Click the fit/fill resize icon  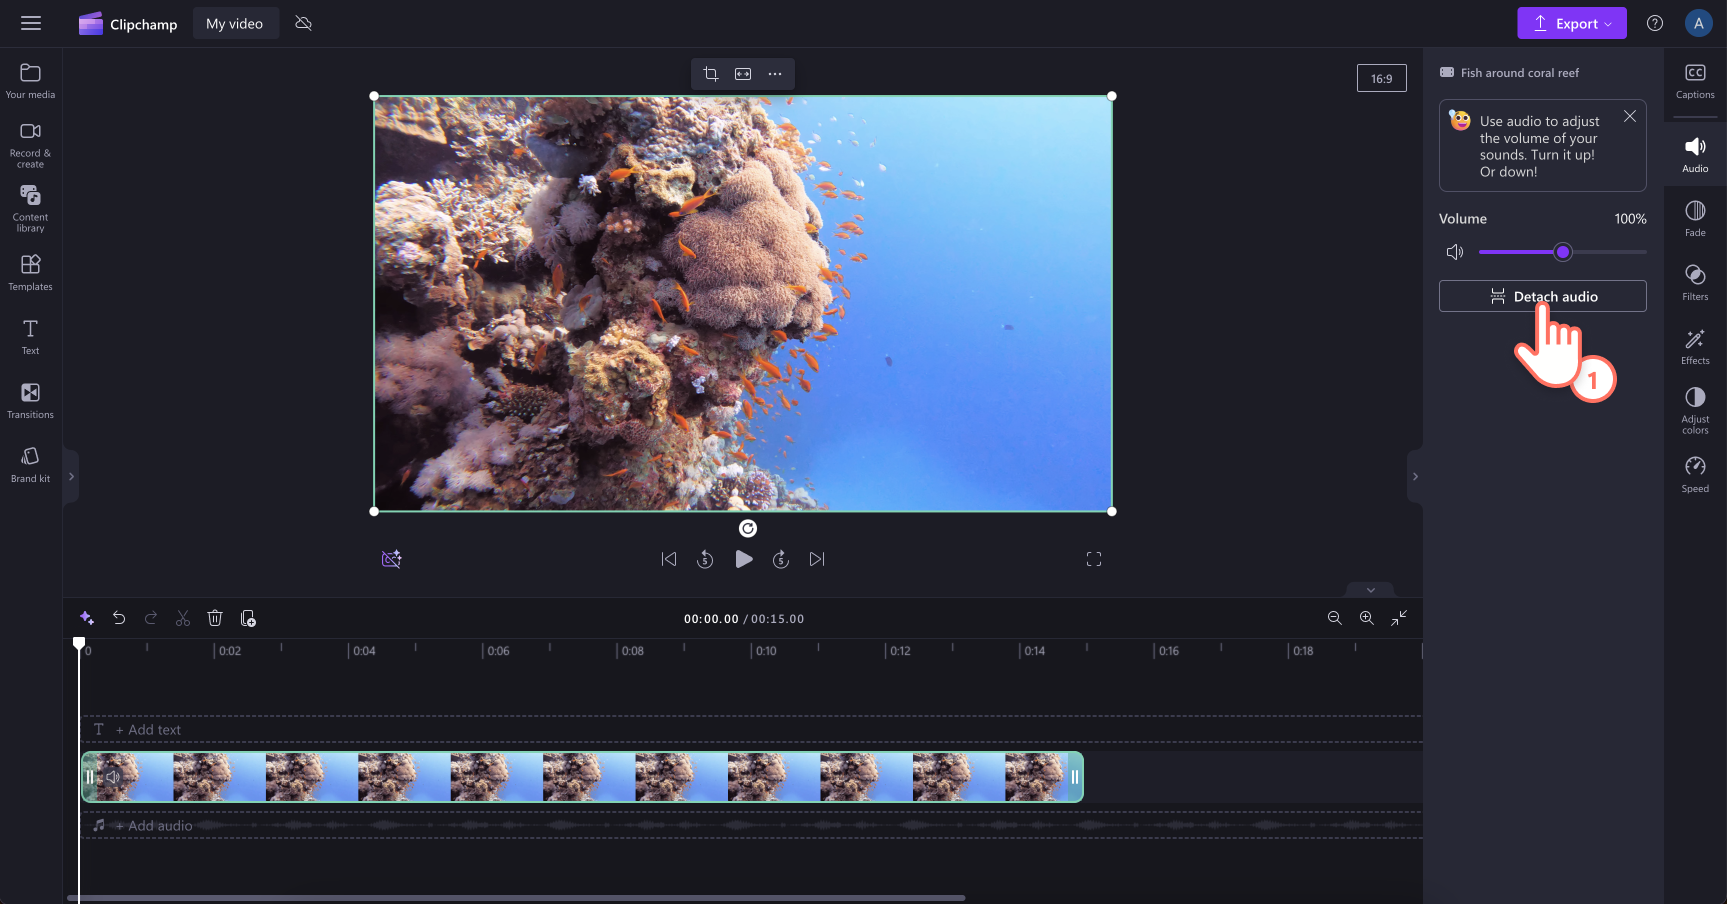pos(743,74)
